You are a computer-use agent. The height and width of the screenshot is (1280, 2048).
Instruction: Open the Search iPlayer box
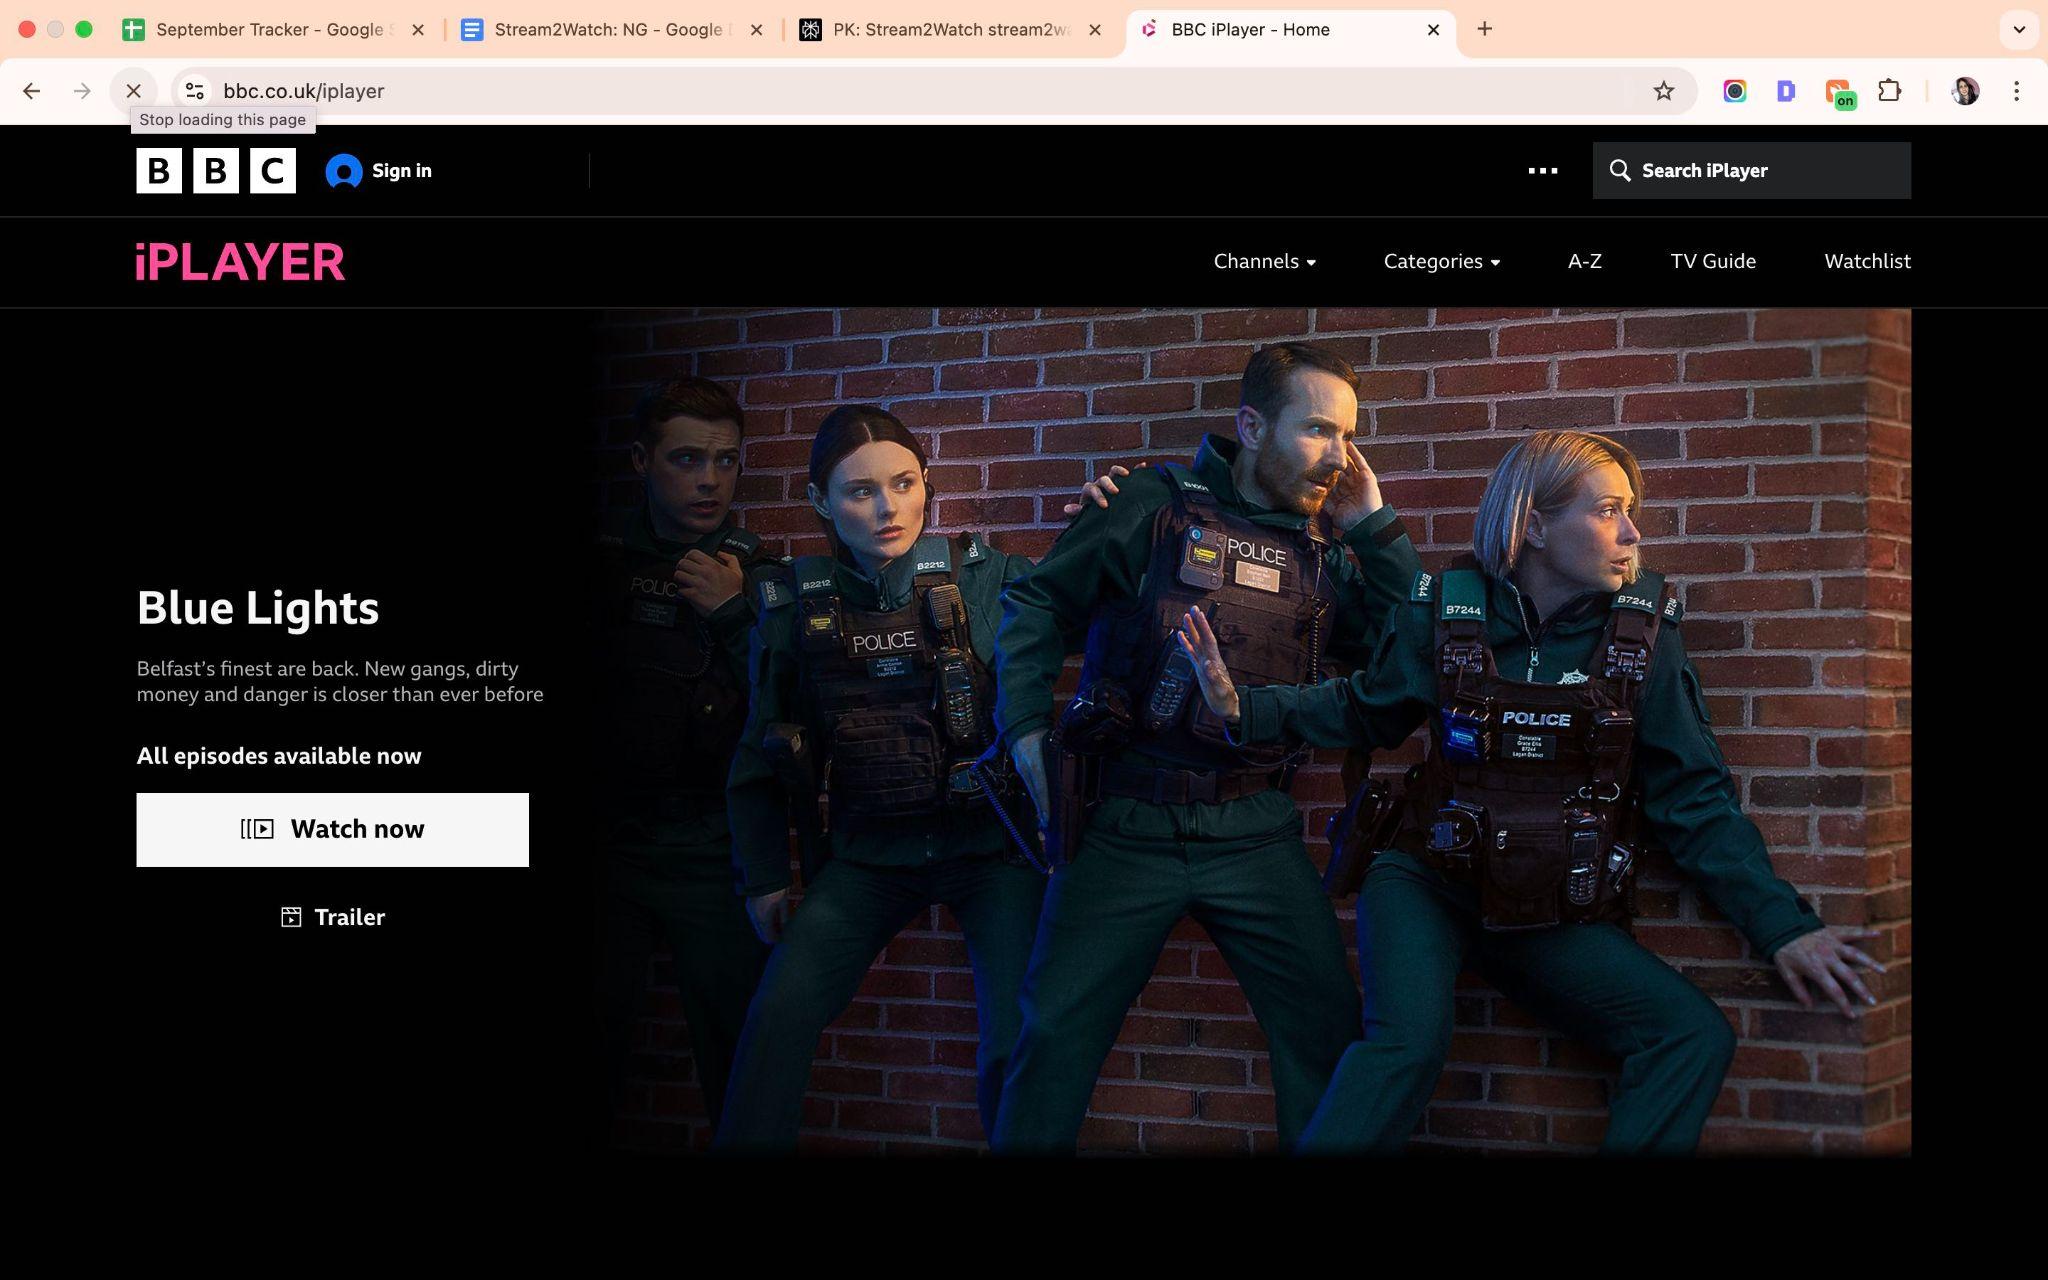click(x=1750, y=170)
